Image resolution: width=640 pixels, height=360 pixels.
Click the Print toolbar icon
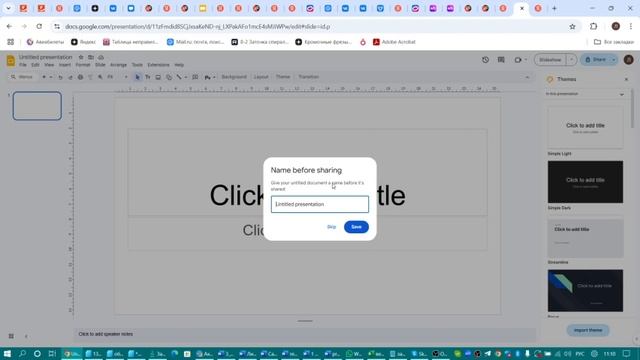point(80,77)
